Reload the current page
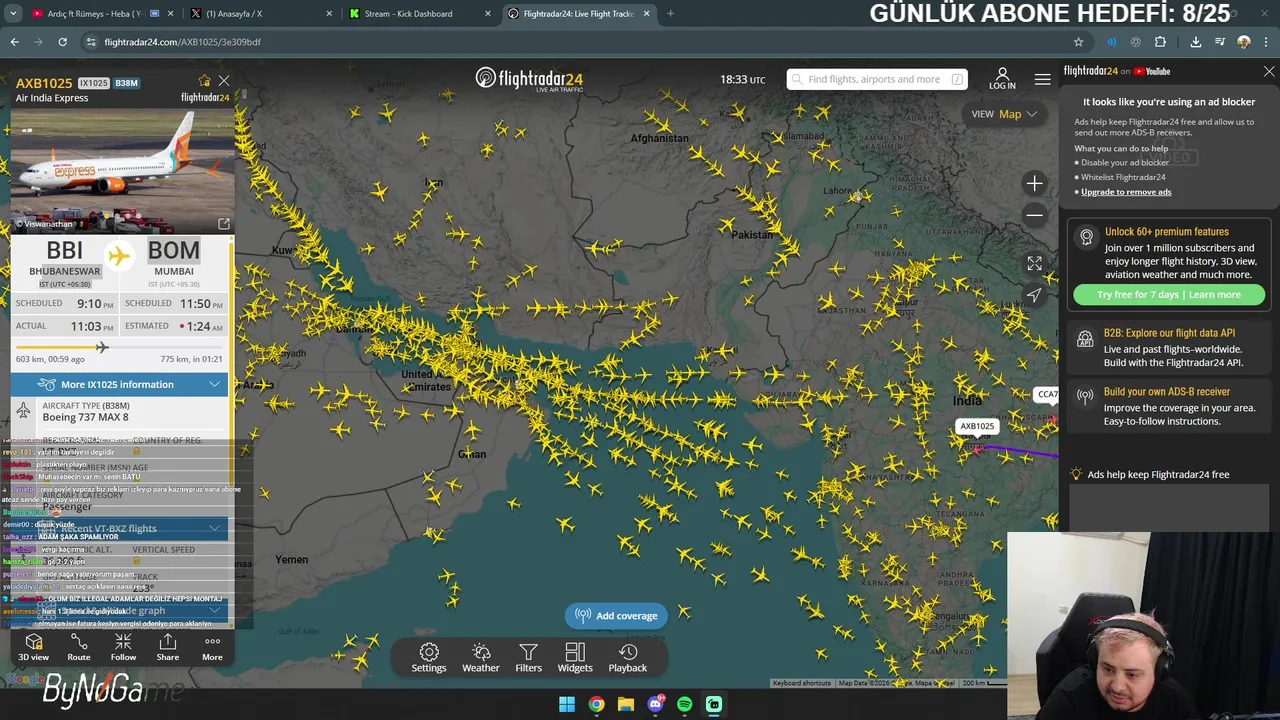This screenshot has height=720, width=1280. 62,42
